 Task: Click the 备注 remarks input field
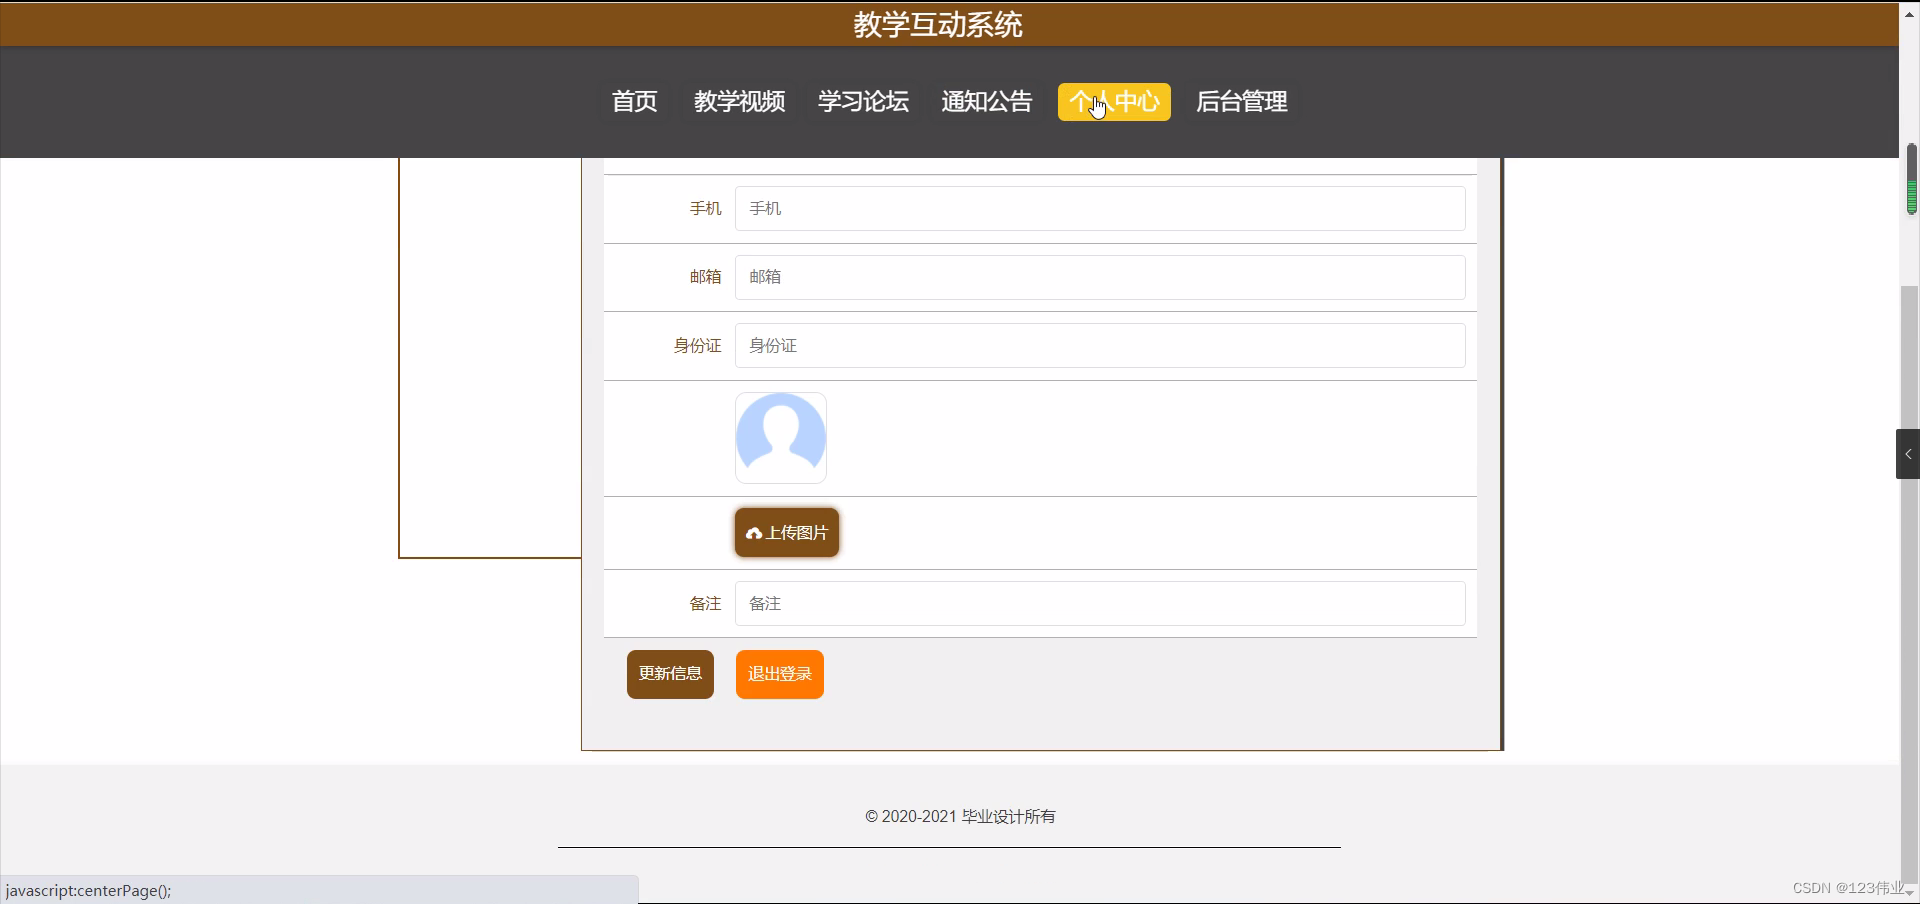1098,603
